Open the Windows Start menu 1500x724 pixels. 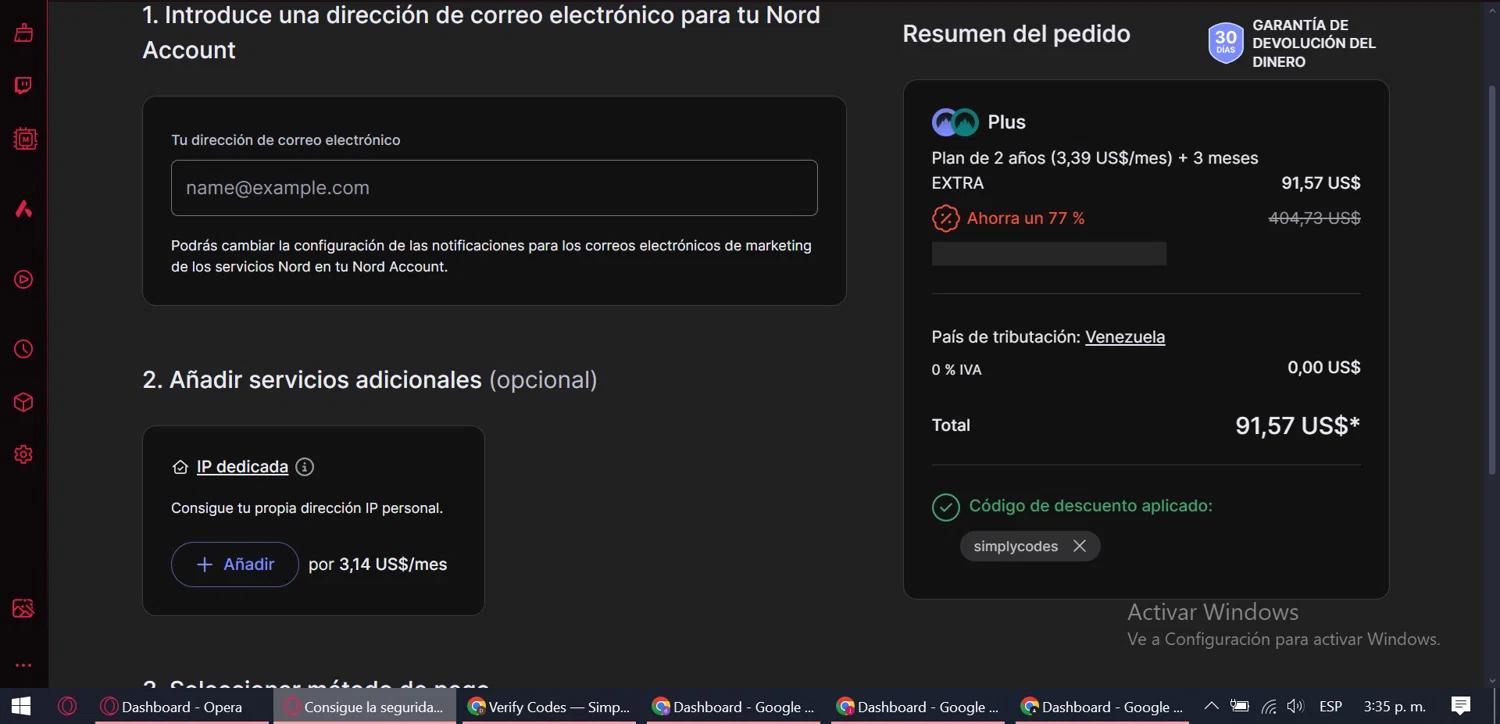(x=20, y=706)
